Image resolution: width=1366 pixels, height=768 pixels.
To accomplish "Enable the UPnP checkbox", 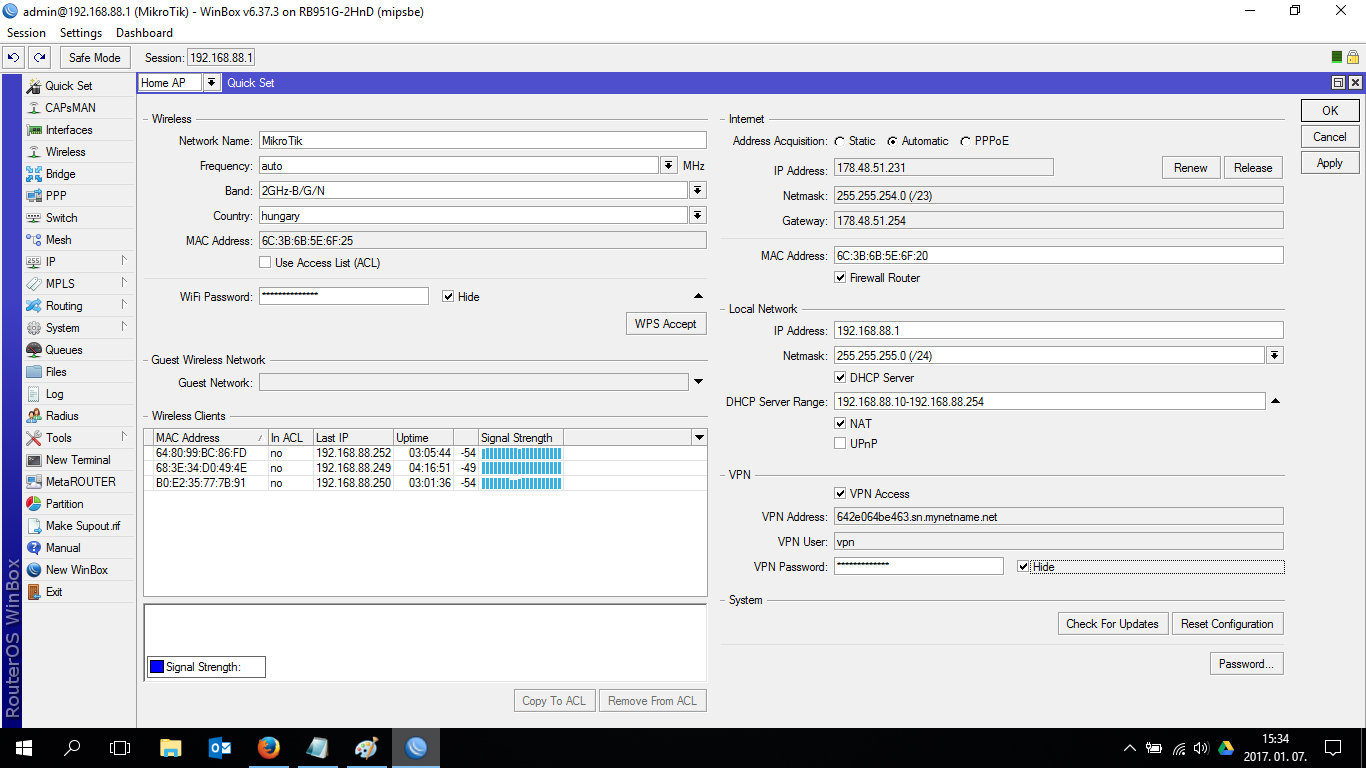I will [x=841, y=443].
